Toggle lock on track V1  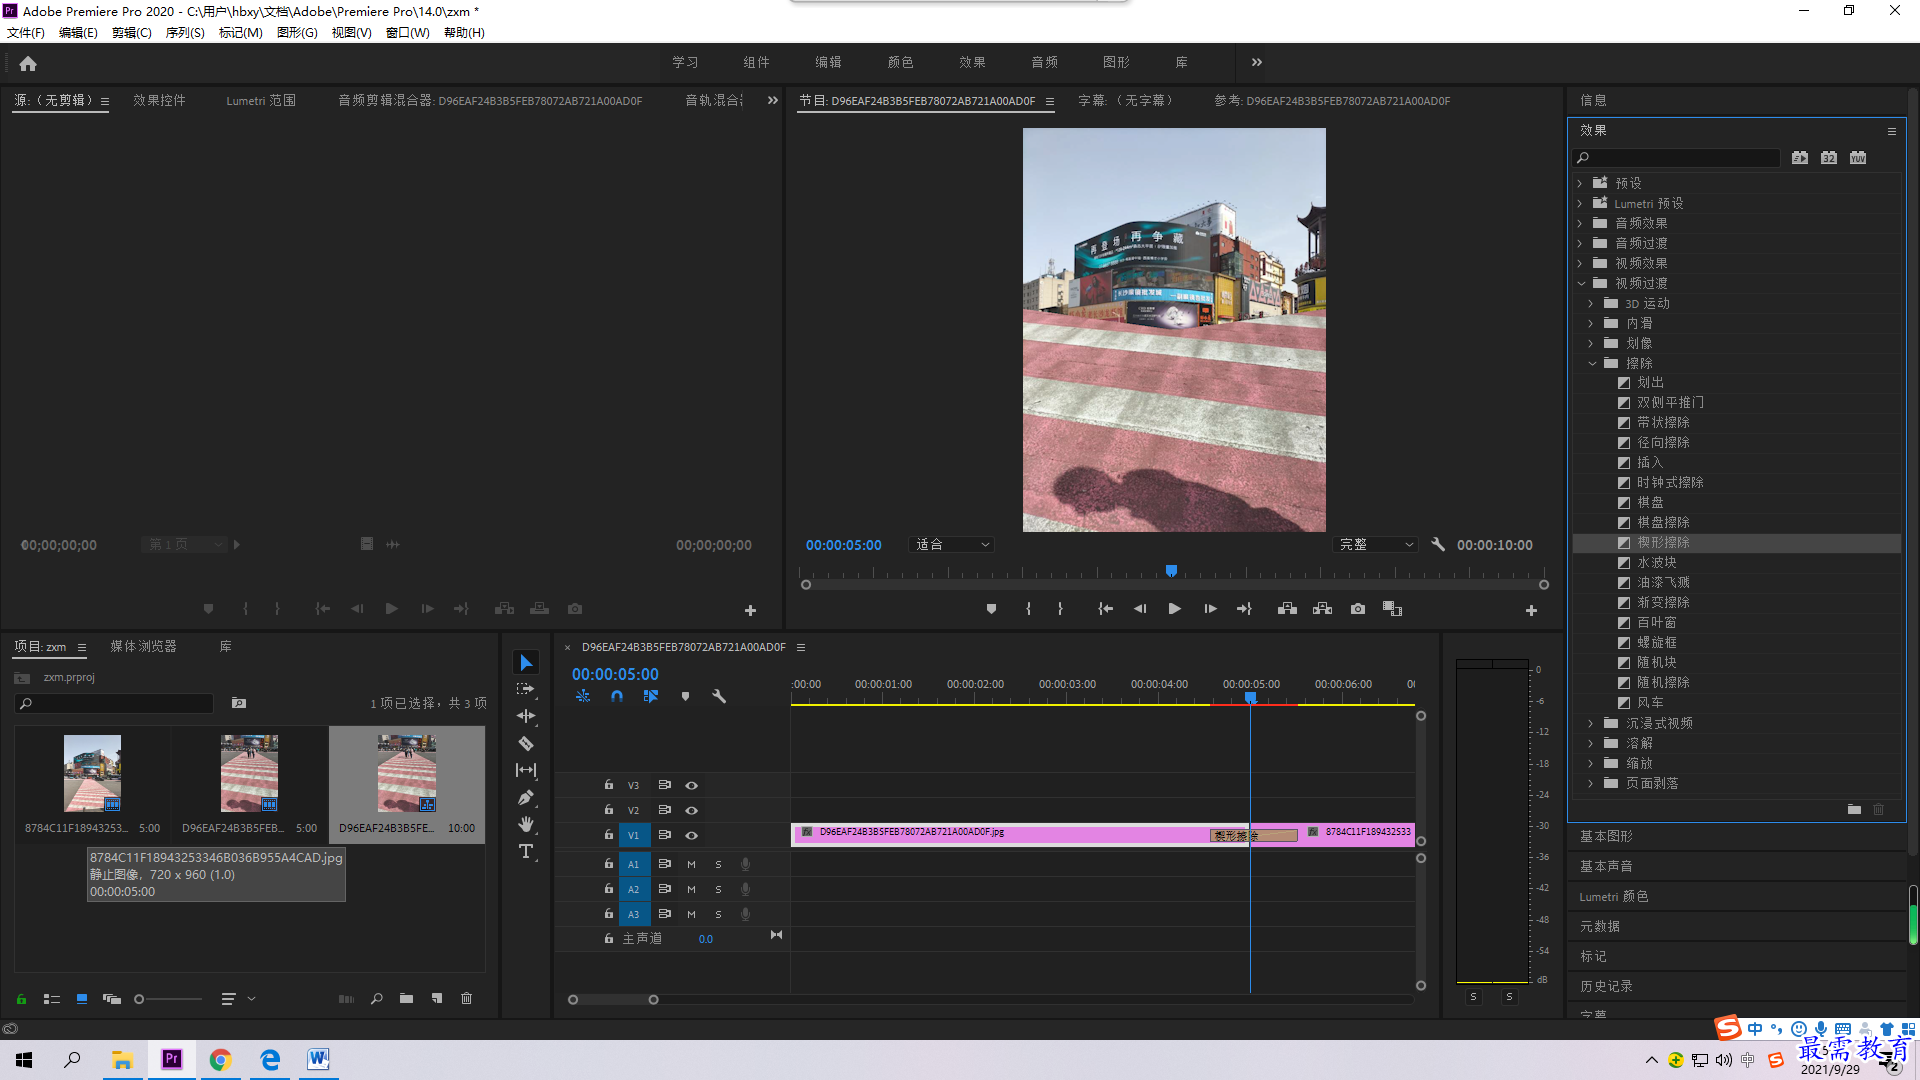(x=609, y=834)
